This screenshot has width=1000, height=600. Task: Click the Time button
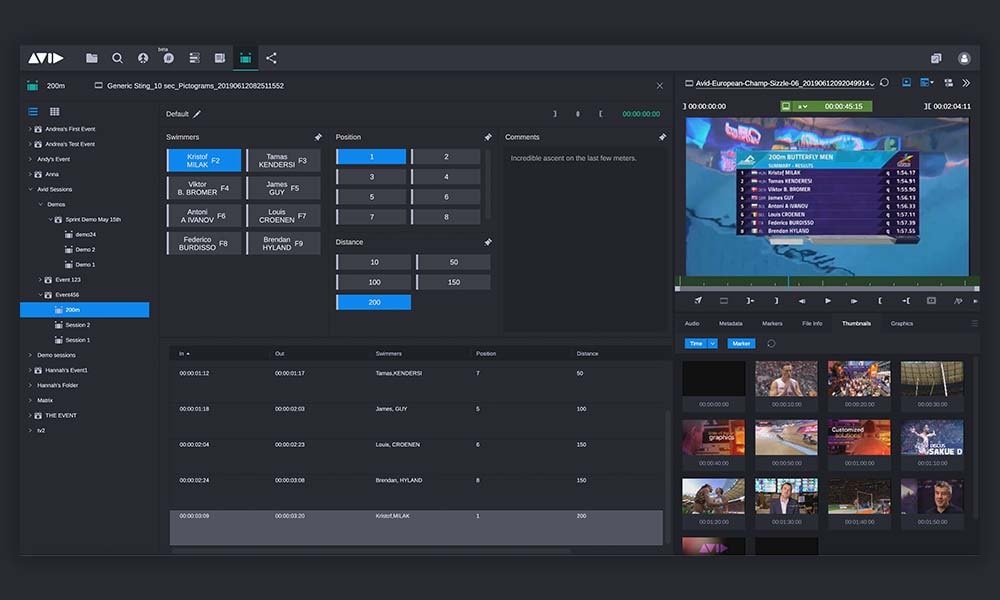click(x=696, y=344)
